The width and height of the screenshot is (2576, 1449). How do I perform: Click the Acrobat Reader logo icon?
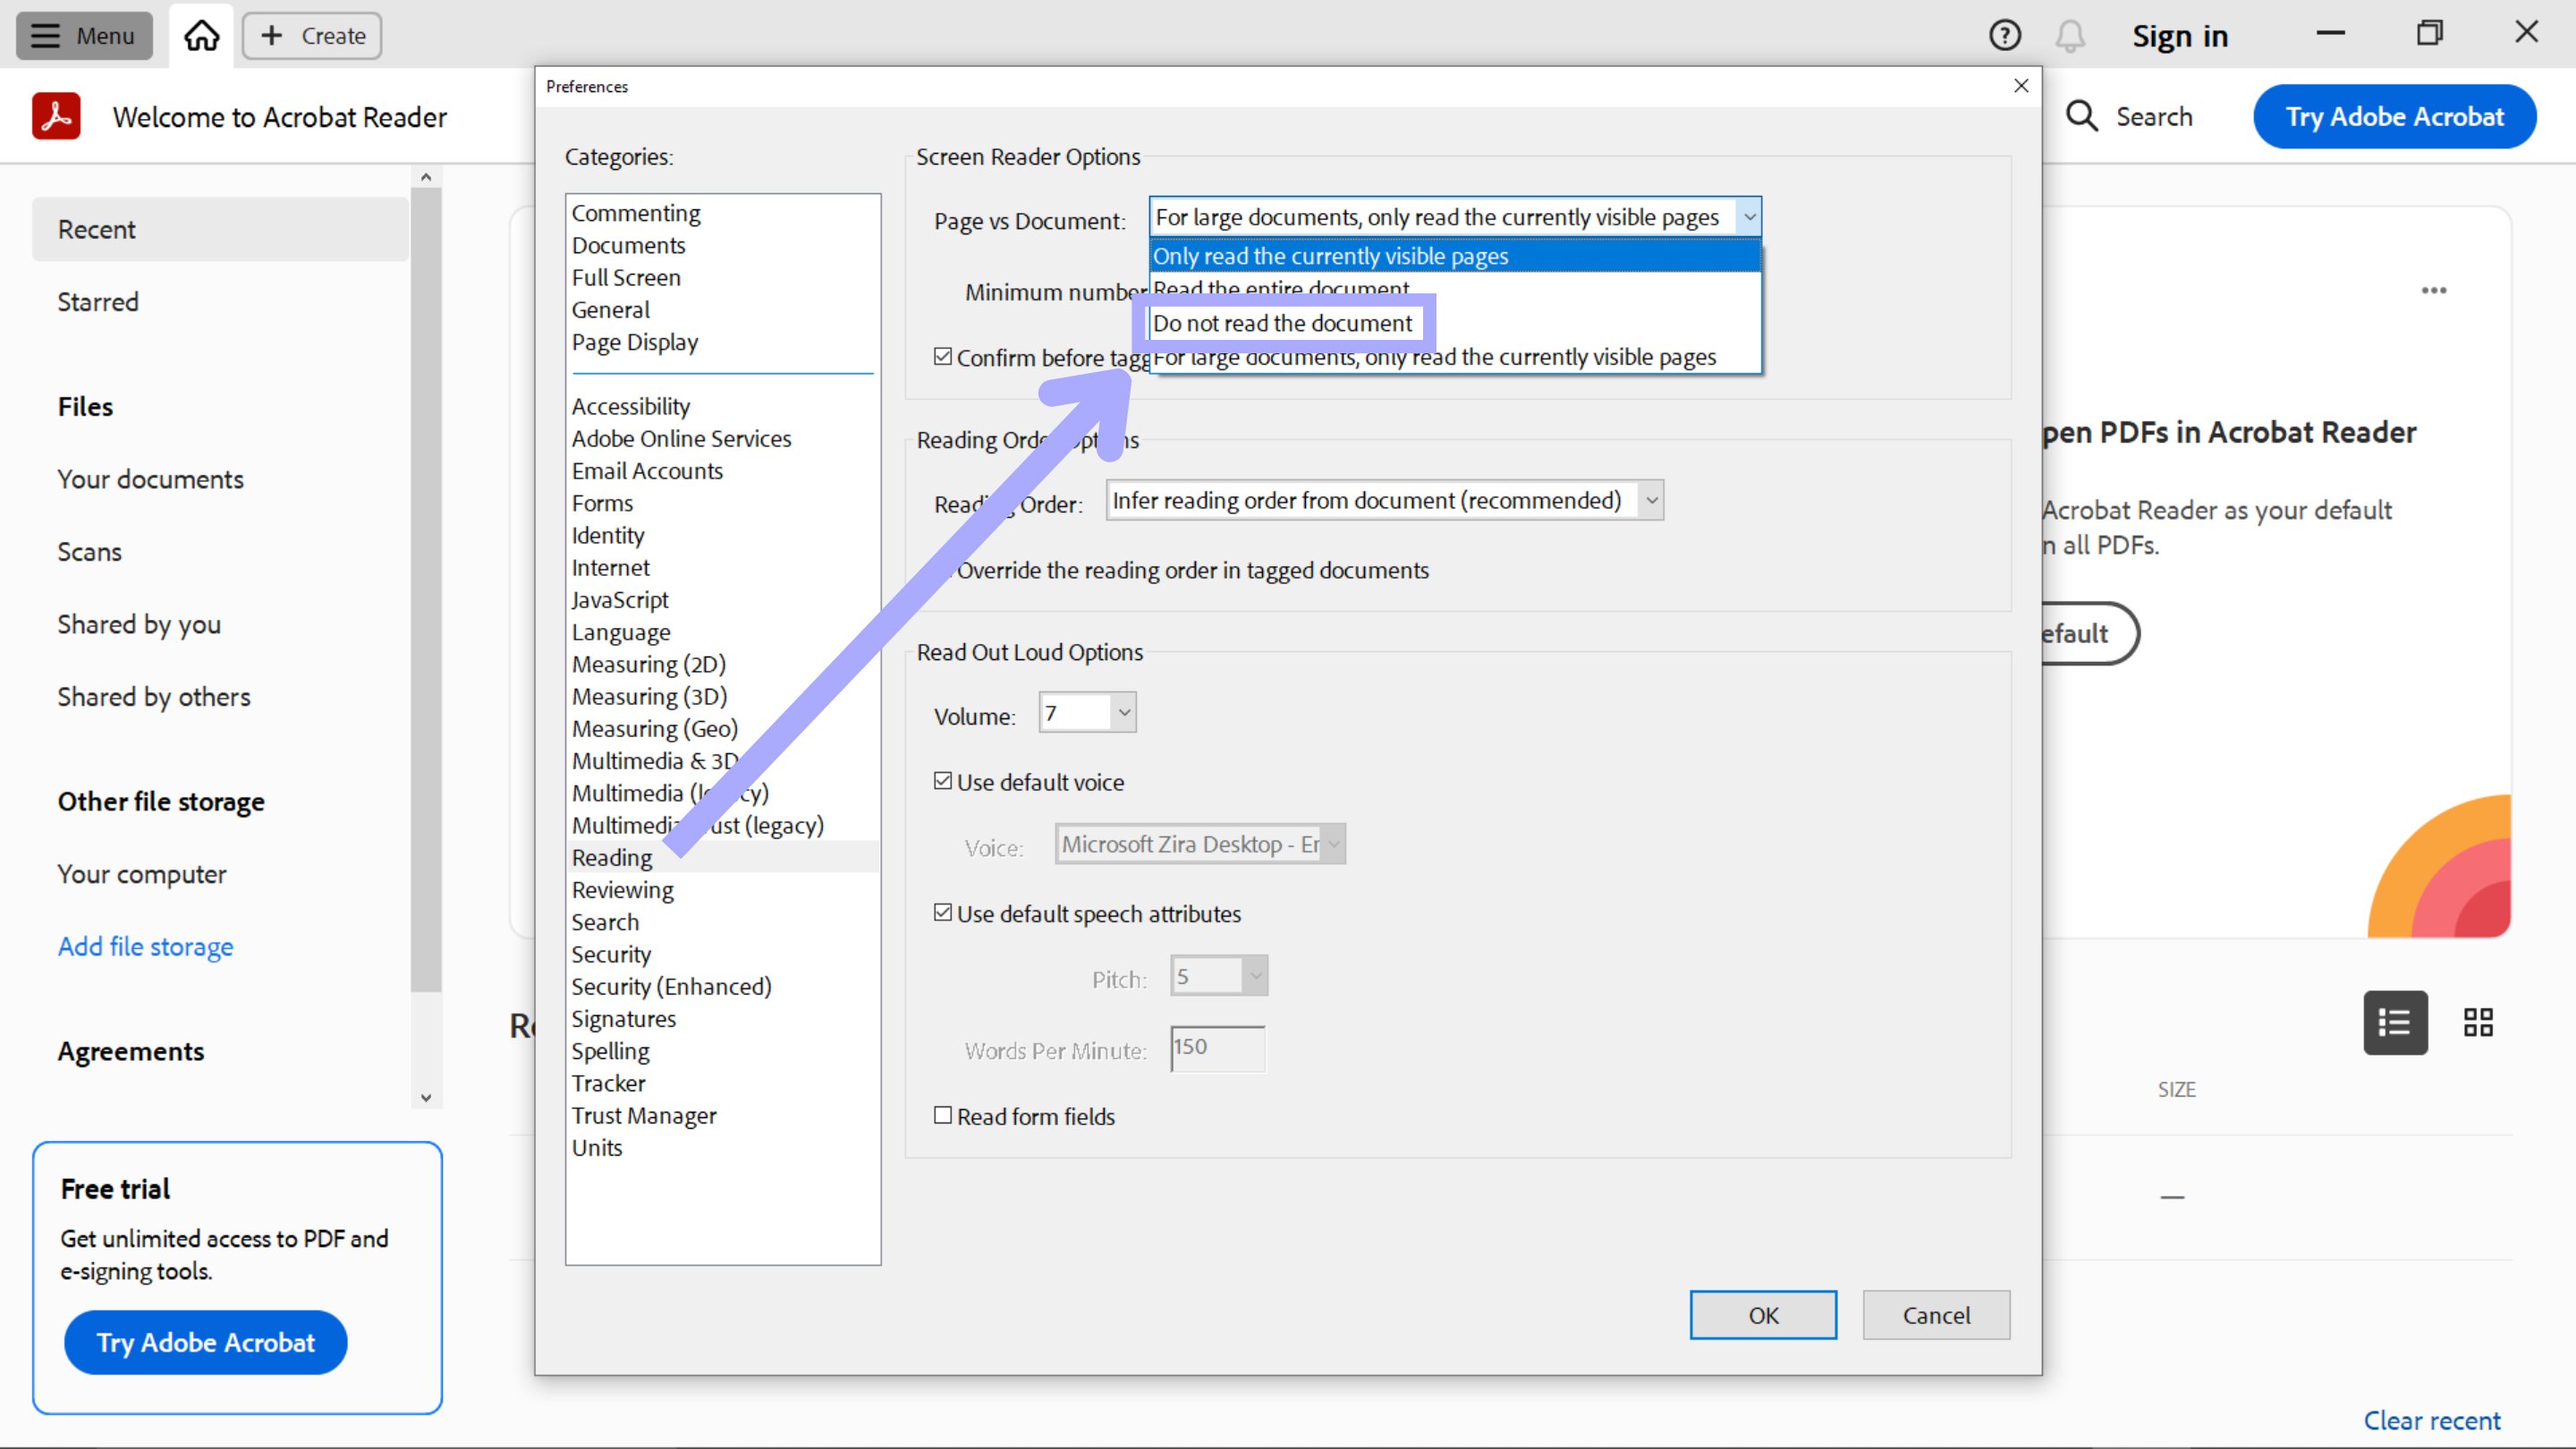click(56, 116)
